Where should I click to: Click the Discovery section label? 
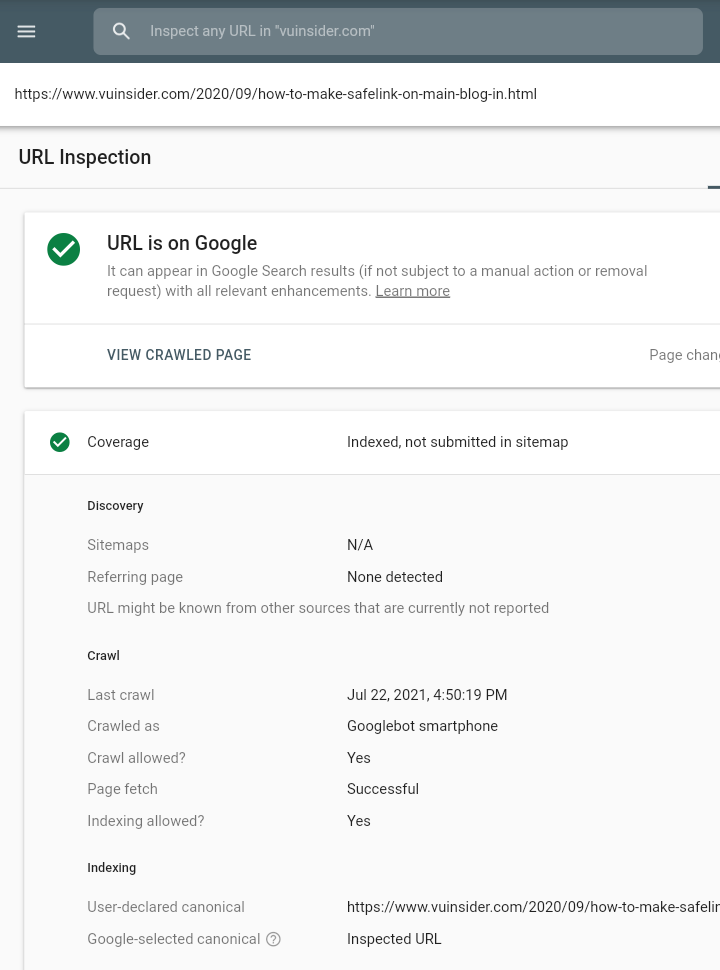coord(115,506)
